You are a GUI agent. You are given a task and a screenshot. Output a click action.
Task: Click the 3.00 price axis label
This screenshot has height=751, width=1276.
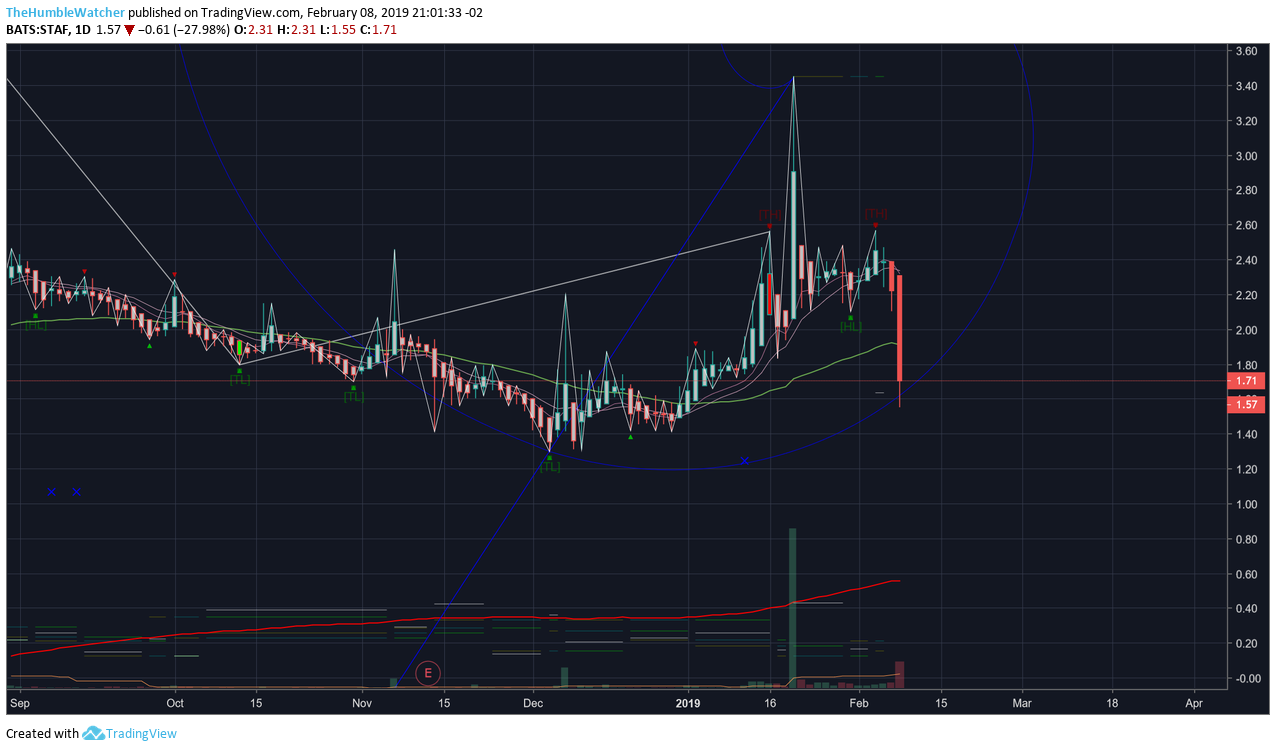click(x=1246, y=156)
